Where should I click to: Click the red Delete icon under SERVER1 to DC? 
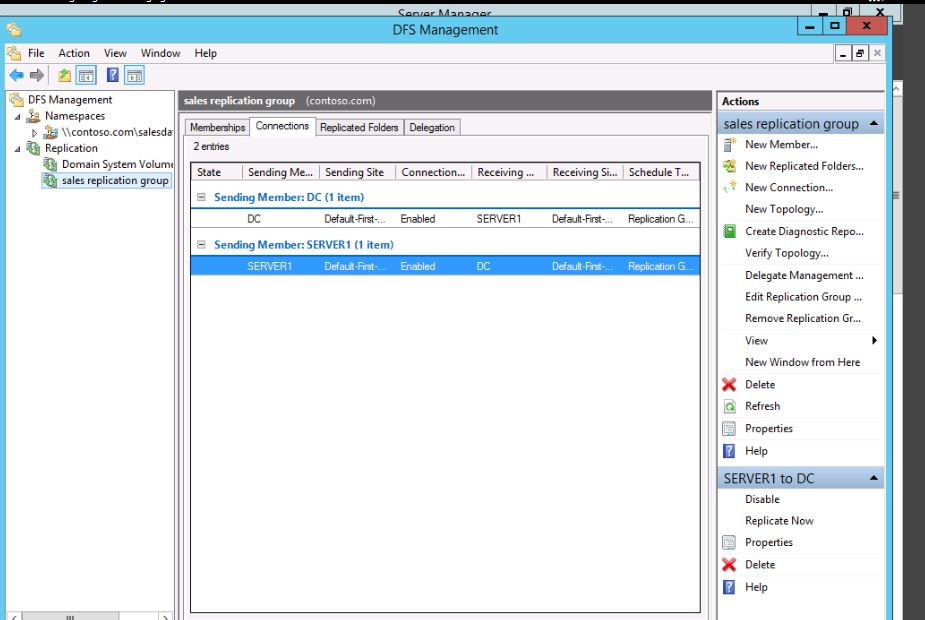click(730, 565)
